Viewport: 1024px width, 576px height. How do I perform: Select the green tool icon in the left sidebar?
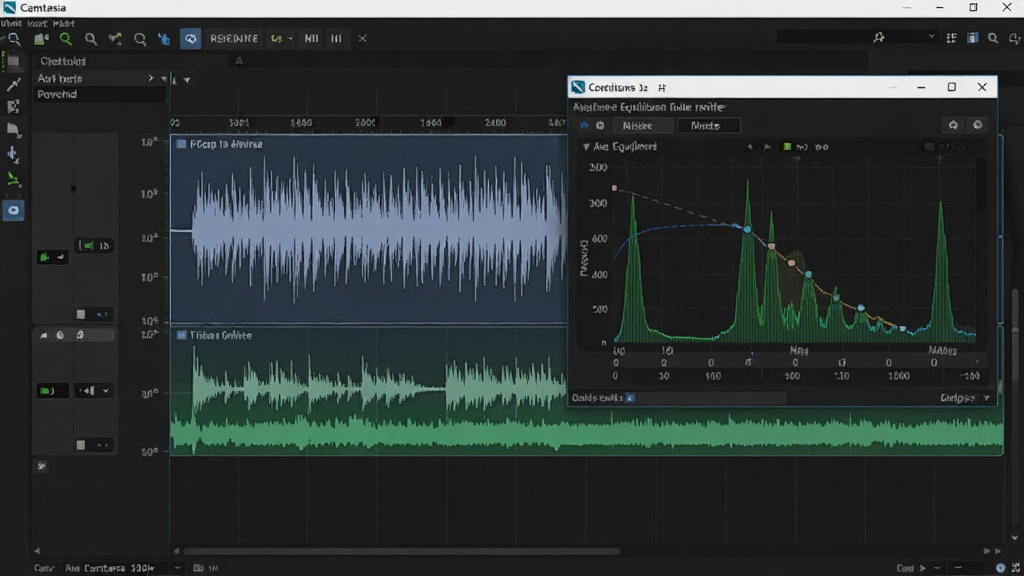coord(13,179)
